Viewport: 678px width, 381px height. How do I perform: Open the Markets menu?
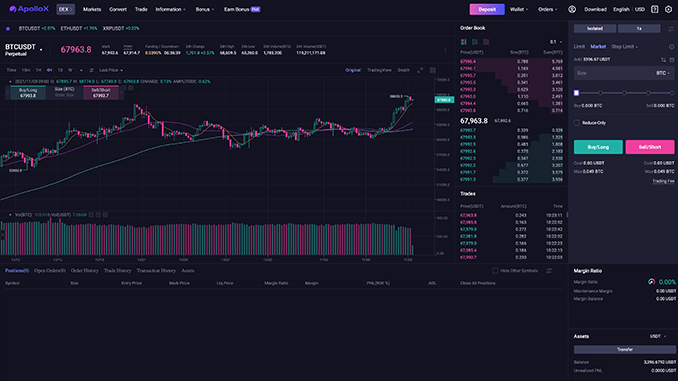(x=92, y=9)
